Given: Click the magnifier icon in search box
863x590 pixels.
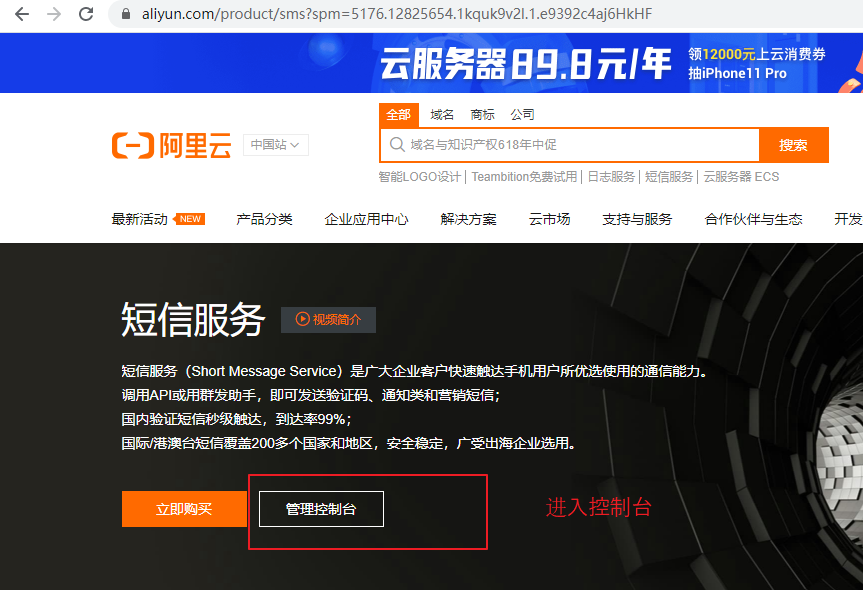Looking at the screenshot, I should point(396,144).
